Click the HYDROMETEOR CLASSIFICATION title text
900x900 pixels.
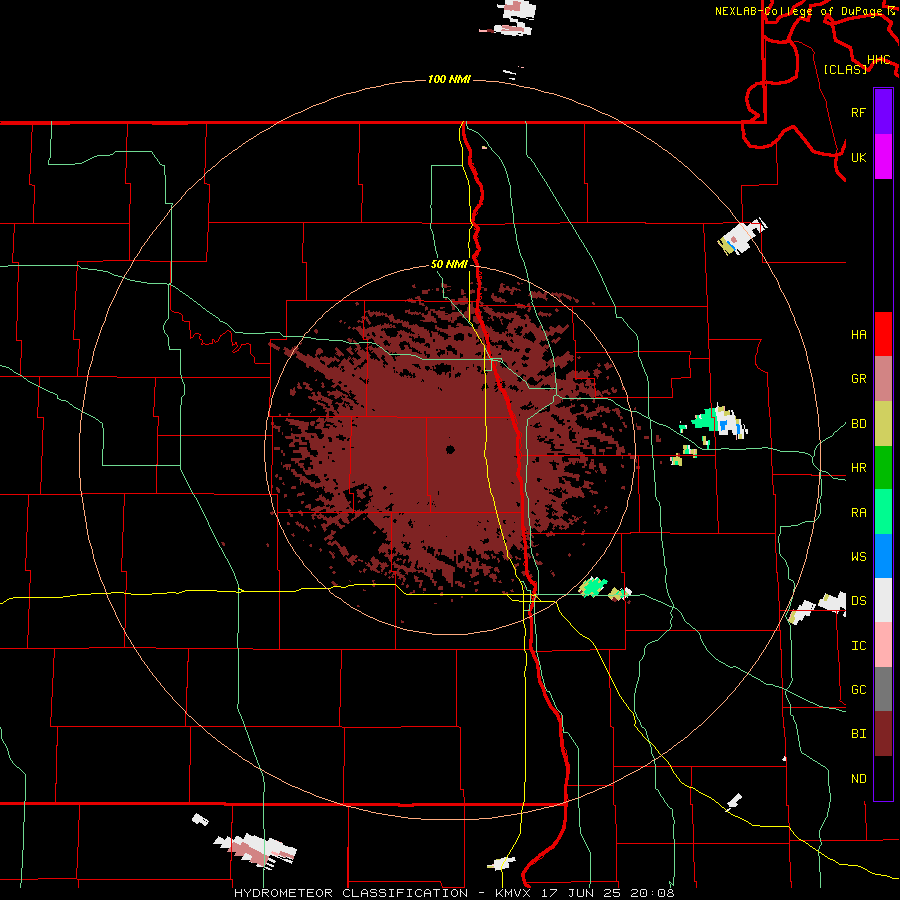[x=351, y=893]
